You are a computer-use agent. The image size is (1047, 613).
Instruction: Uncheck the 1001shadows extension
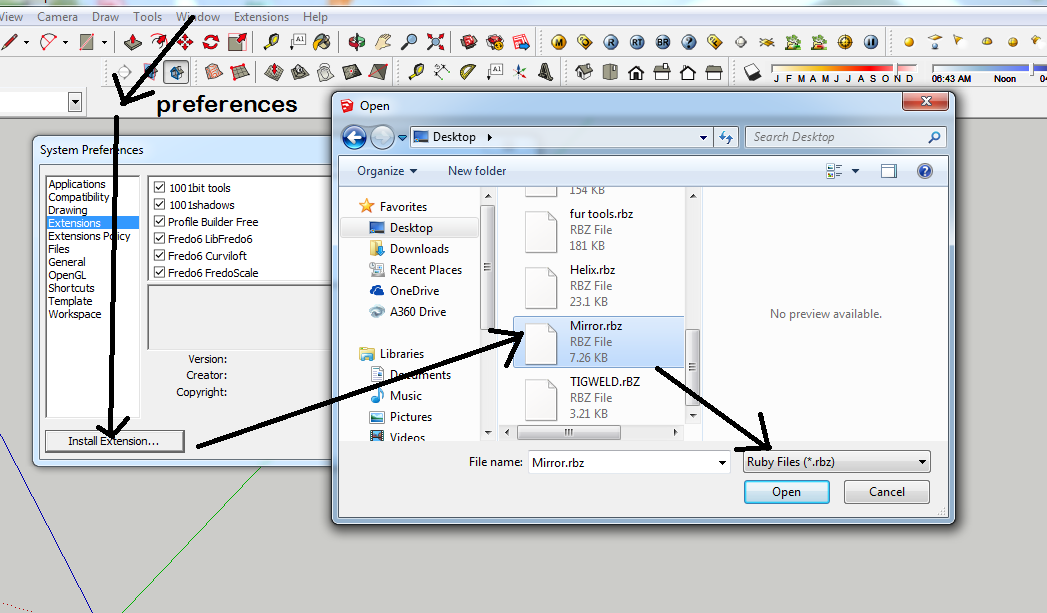pyautogui.click(x=160, y=204)
